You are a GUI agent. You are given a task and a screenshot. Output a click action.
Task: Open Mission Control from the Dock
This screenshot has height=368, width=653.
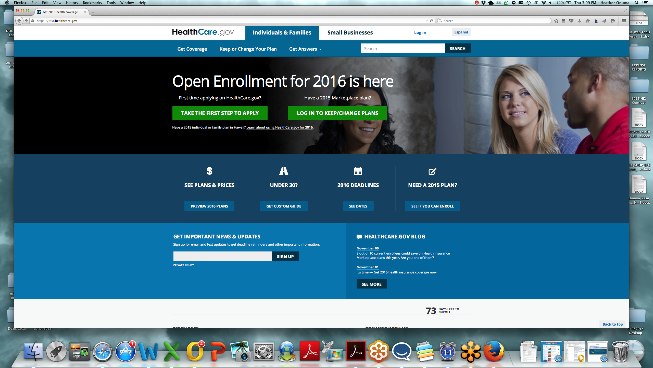point(79,351)
